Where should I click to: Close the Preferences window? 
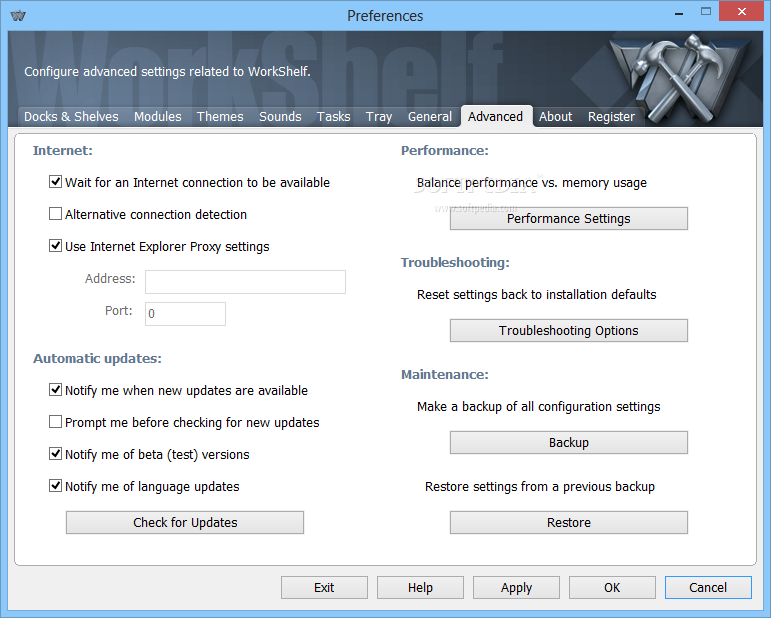click(x=741, y=11)
